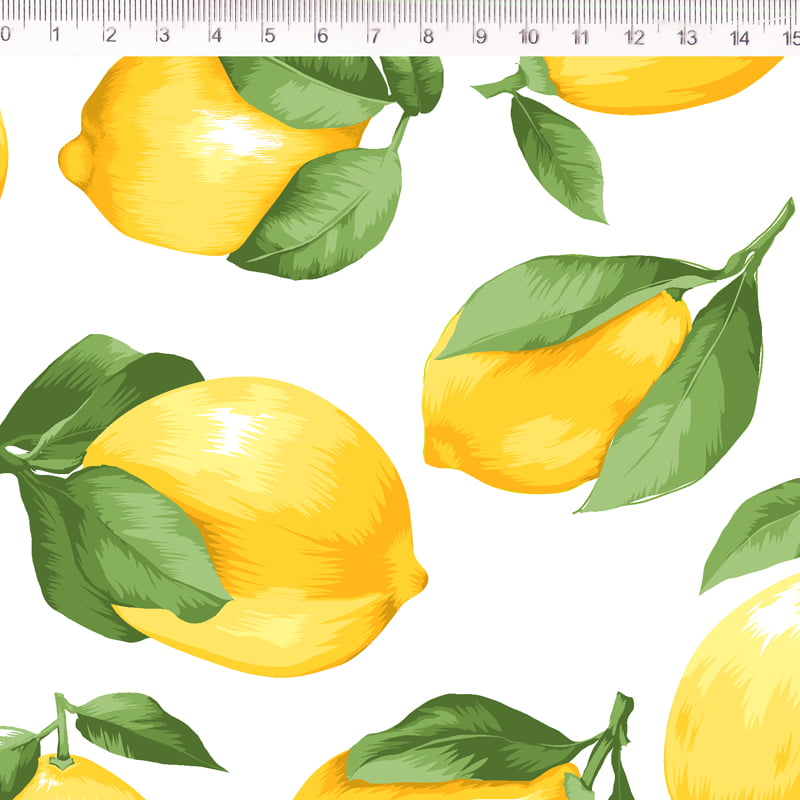800x800 pixels.
Task: Click the number 3 on the ruler
Action: pyautogui.click(x=162, y=37)
